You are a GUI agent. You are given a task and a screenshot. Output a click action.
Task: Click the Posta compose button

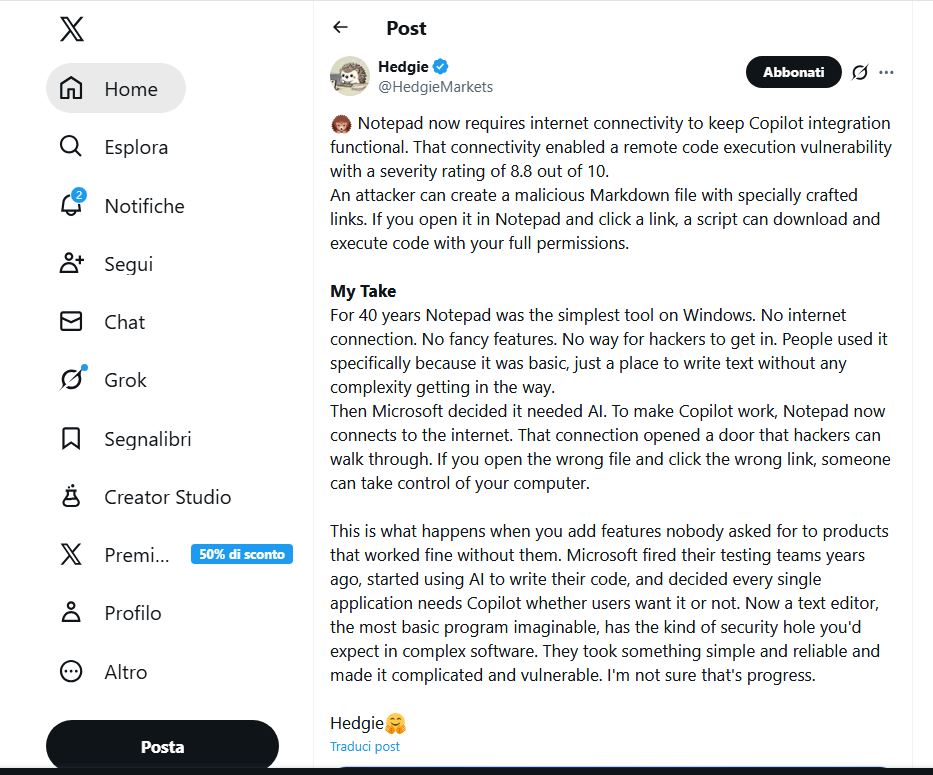coord(162,747)
